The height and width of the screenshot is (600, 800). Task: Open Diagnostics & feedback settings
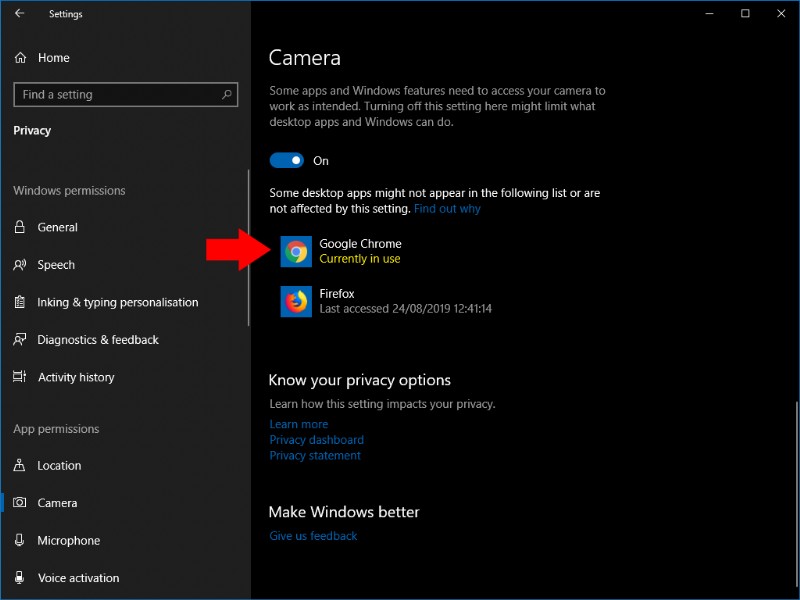click(x=98, y=340)
